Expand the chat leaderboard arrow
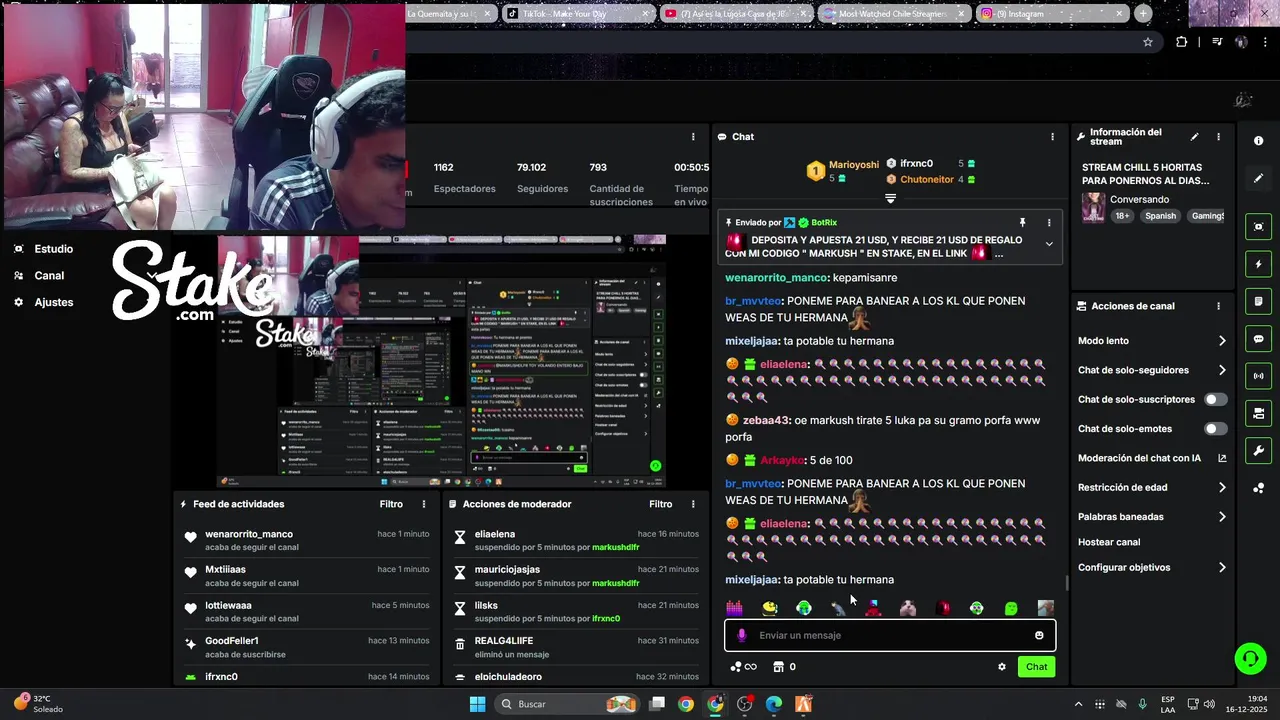 pyautogui.click(x=890, y=198)
